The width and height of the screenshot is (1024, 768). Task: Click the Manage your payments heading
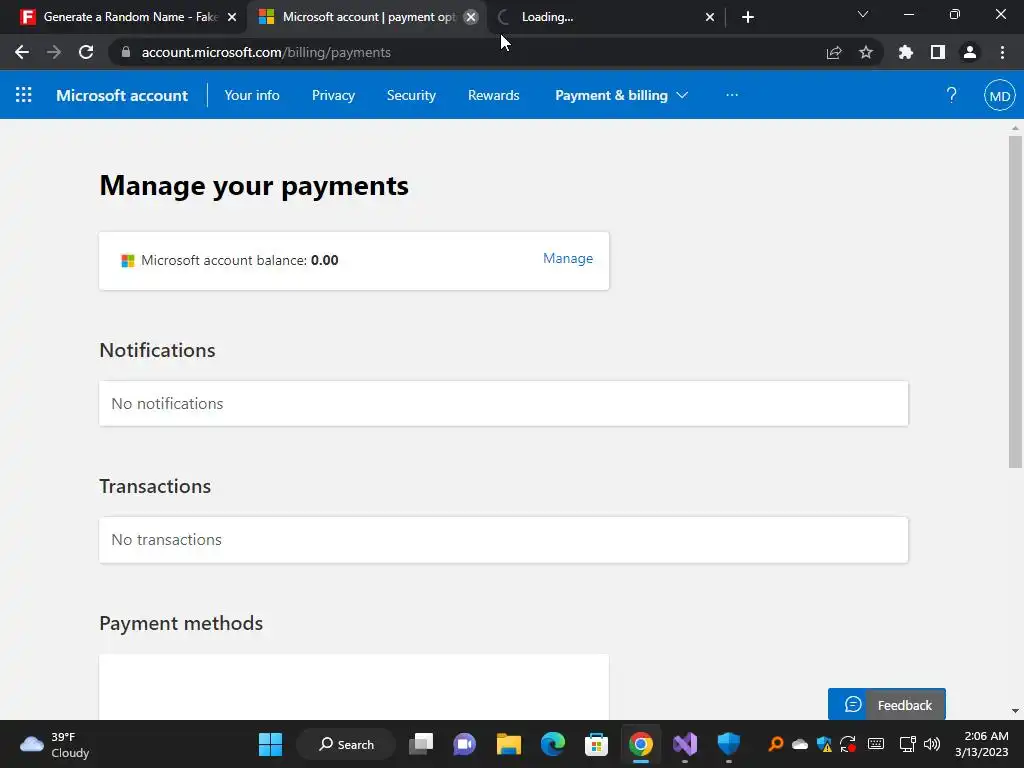tap(254, 186)
